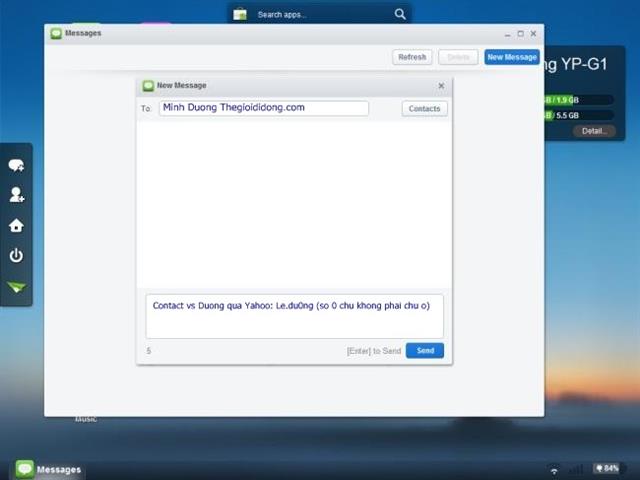Close the New Message dialog
Viewport: 640px width, 480px height.
pyautogui.click(x=441, y=86)
